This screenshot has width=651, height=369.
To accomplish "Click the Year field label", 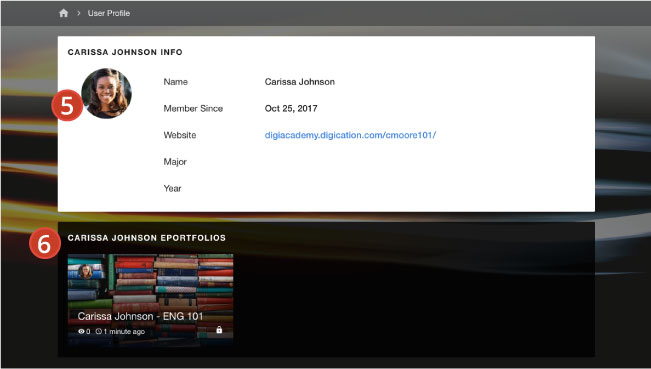I will (x=172, y=188).
